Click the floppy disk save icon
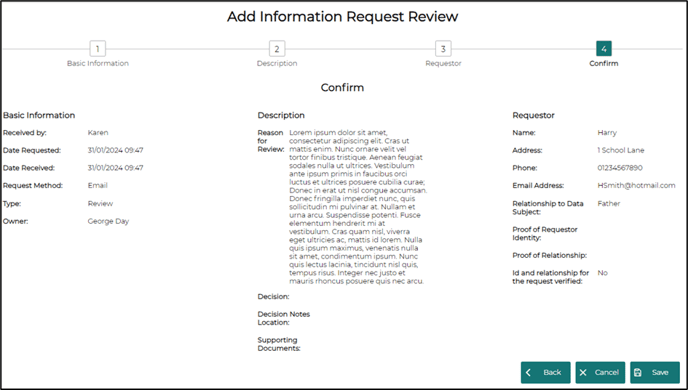The width and height of the screenshot is (688, 390). pyautogui.click(x=638, y=372)
